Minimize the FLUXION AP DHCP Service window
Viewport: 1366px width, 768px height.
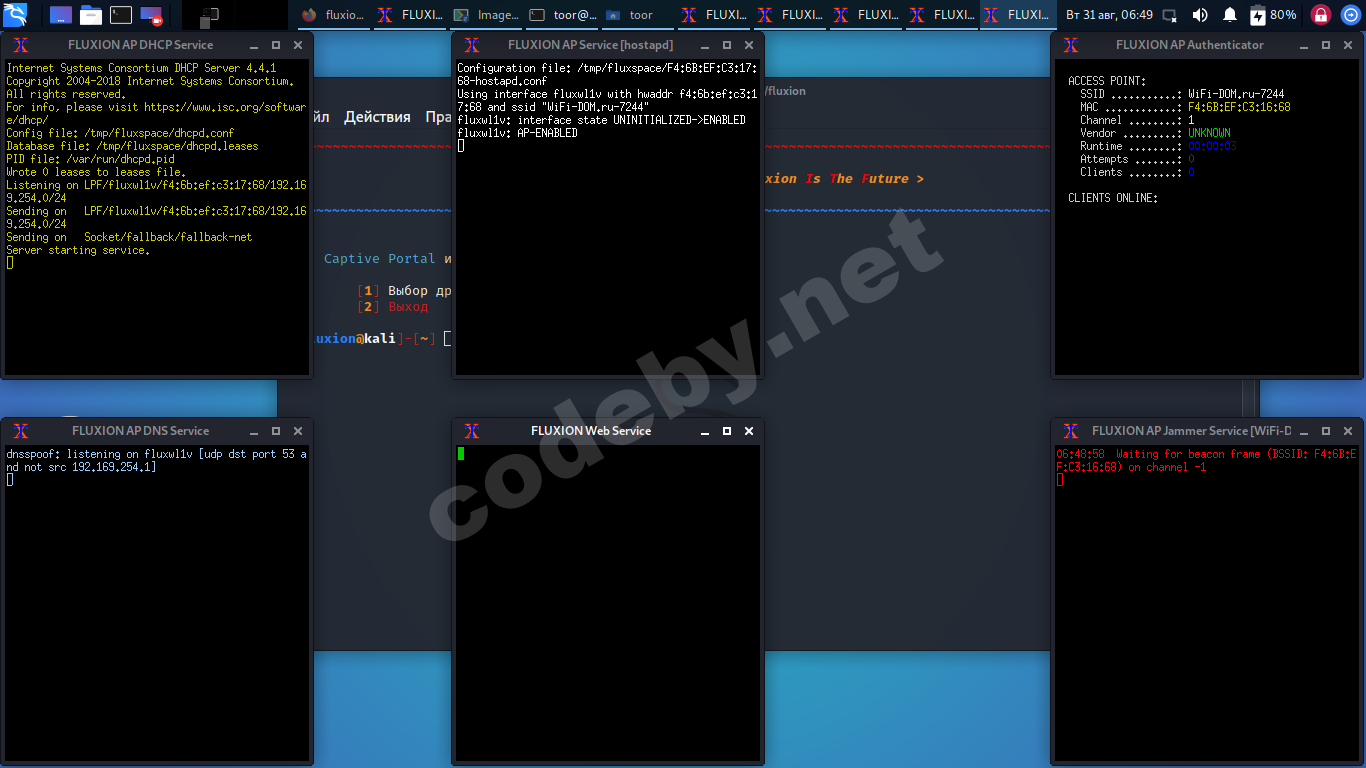click(254, 46)
